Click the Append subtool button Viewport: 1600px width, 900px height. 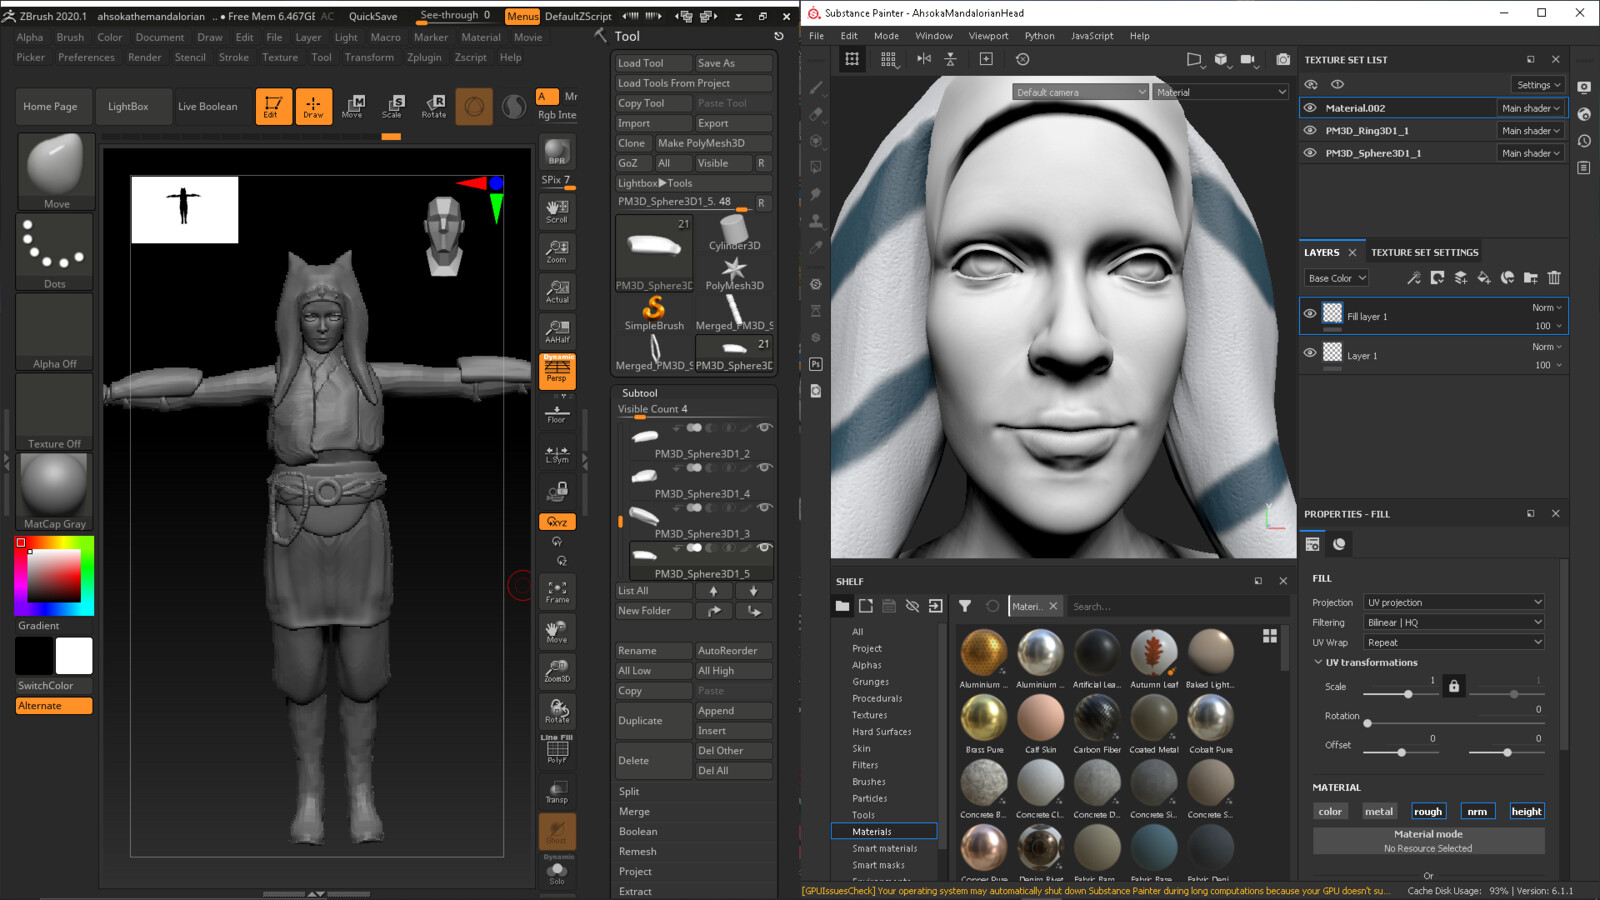click(733, 711)
